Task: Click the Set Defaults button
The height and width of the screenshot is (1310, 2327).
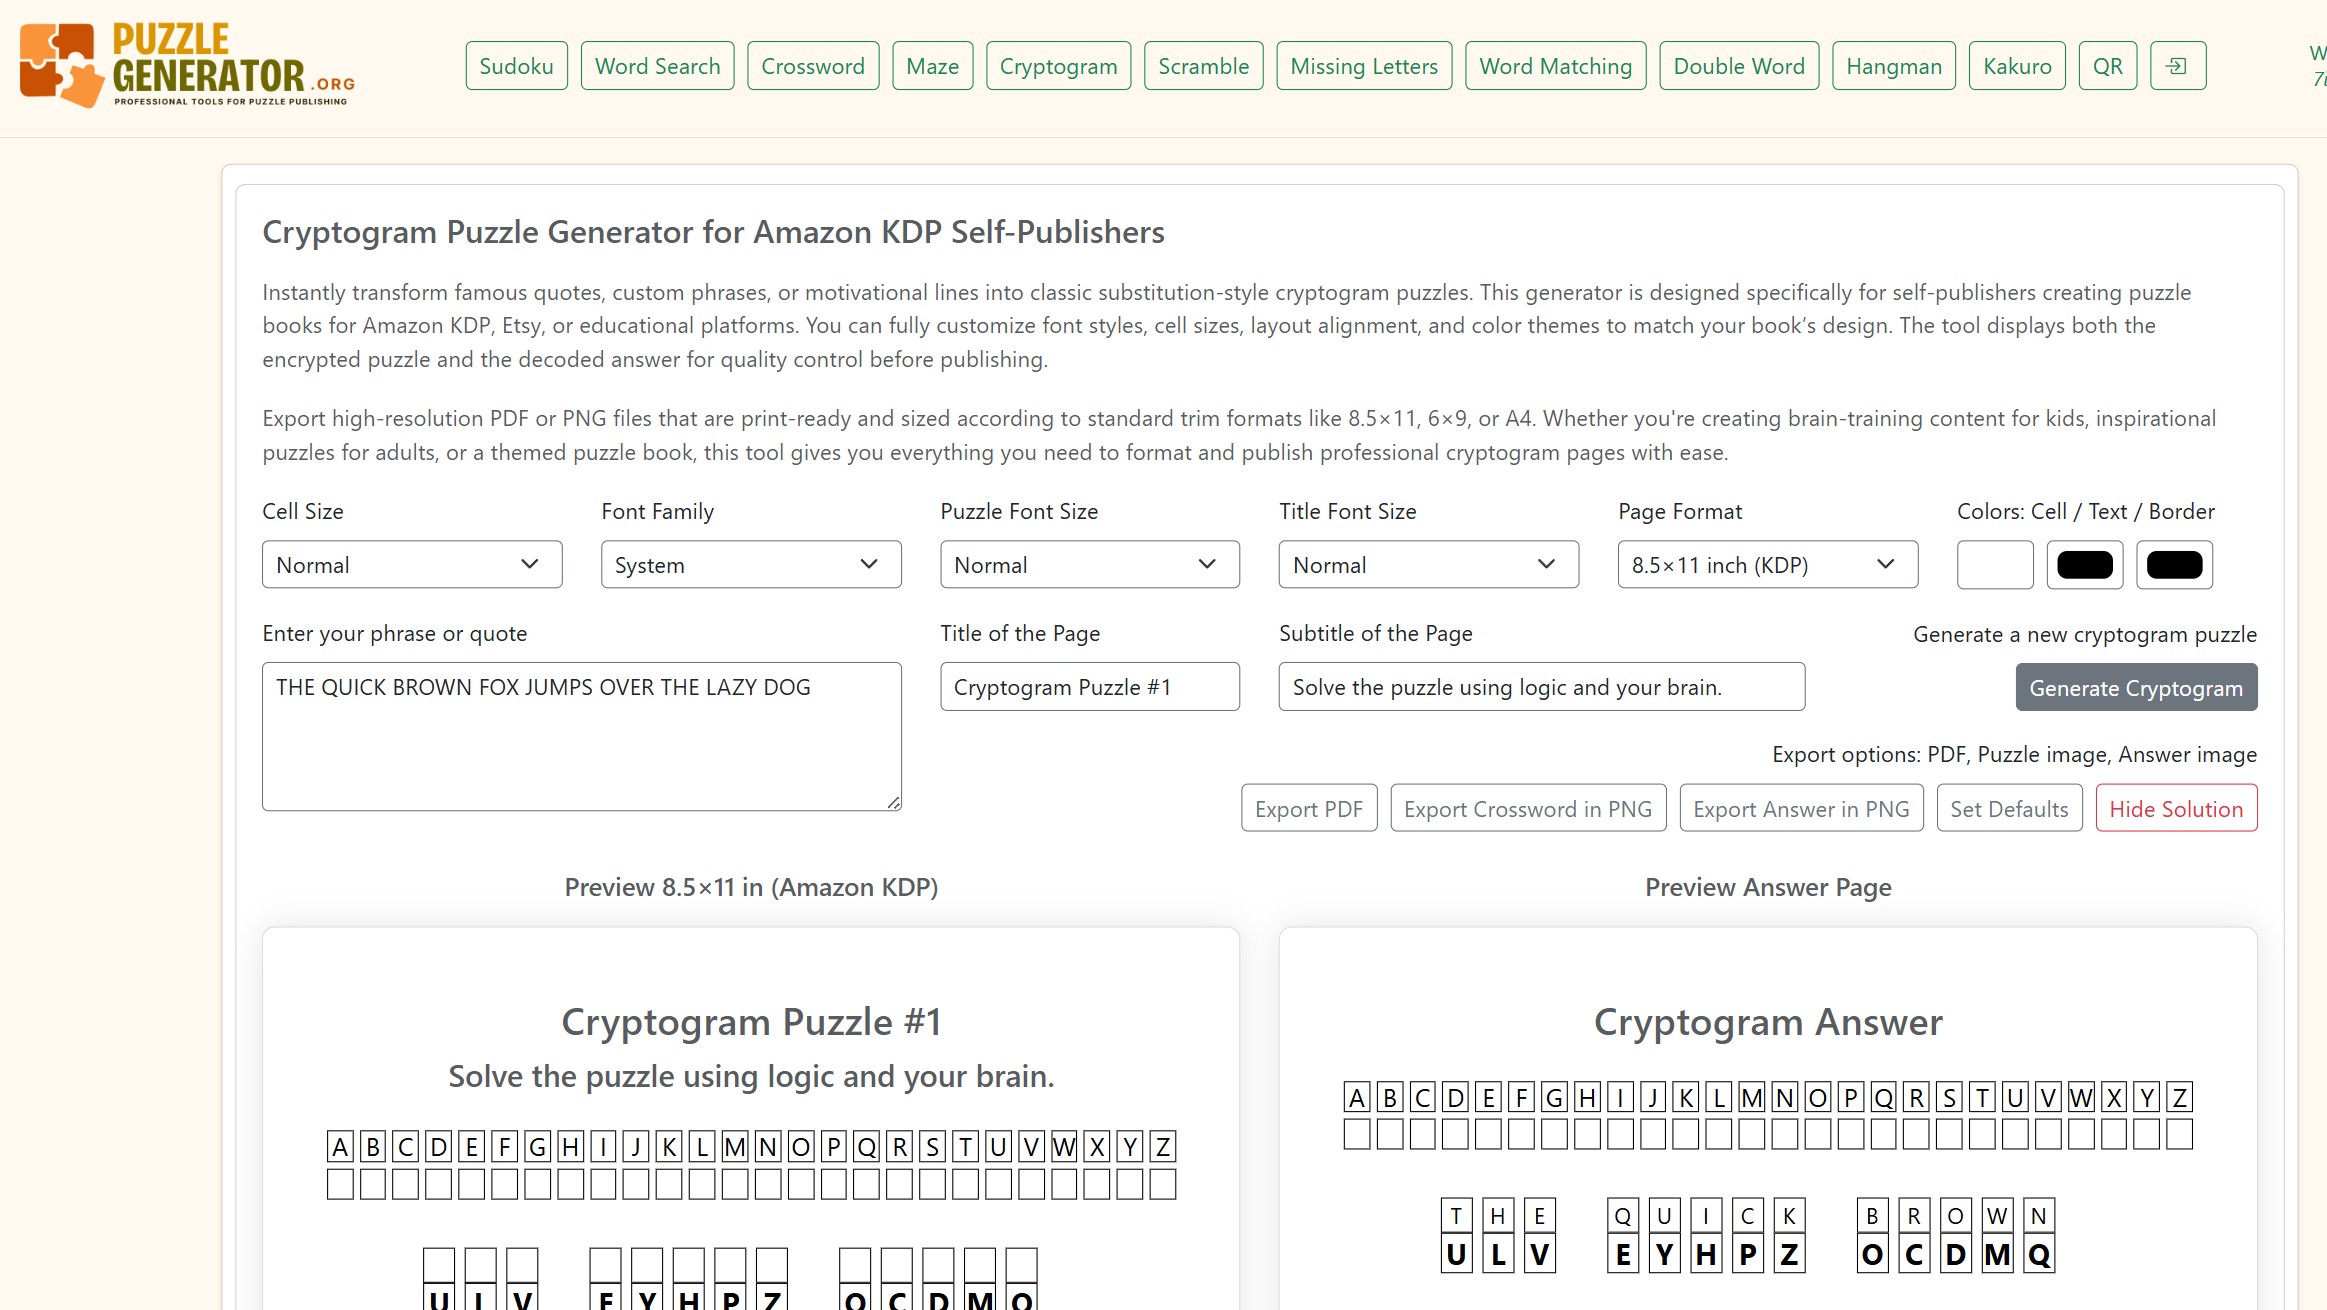Action: click(x=2009, y=808)
